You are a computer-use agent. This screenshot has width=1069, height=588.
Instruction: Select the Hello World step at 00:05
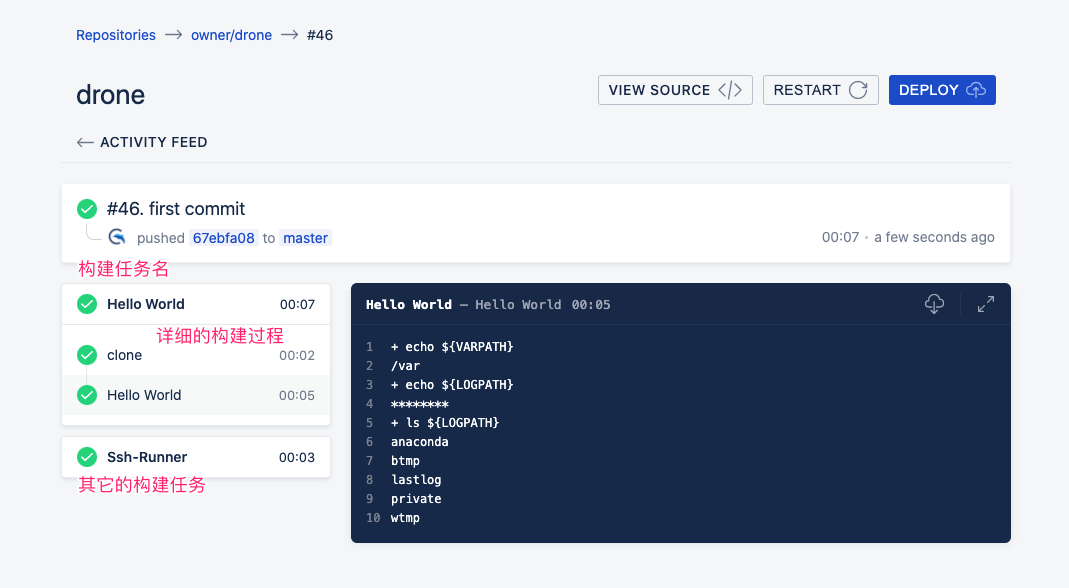click(x=196, y=395)
